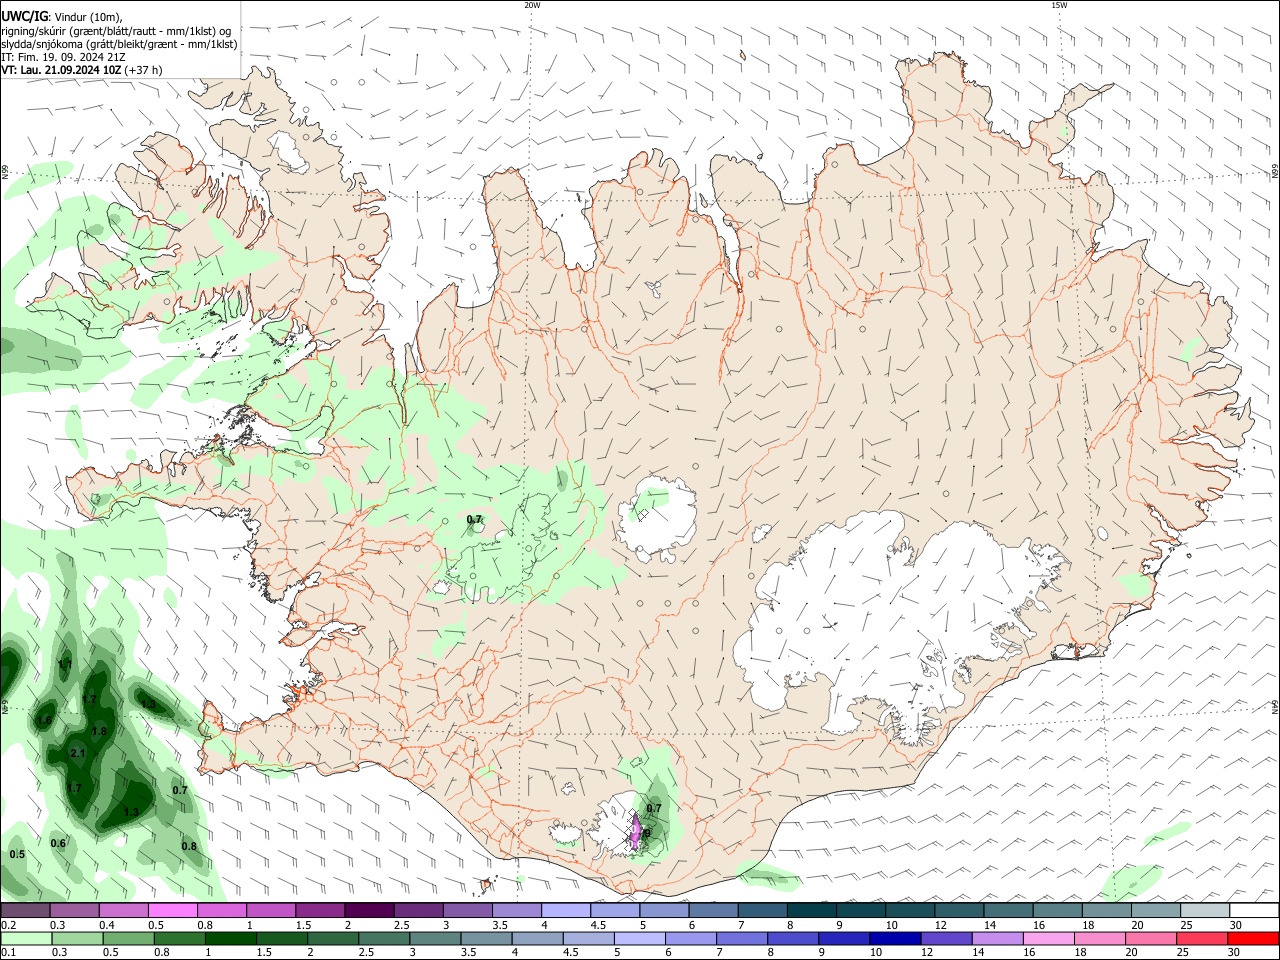Select the darkest teal 8 snow legend swatch
1280x960 pixels.
(x=812, y=910)
